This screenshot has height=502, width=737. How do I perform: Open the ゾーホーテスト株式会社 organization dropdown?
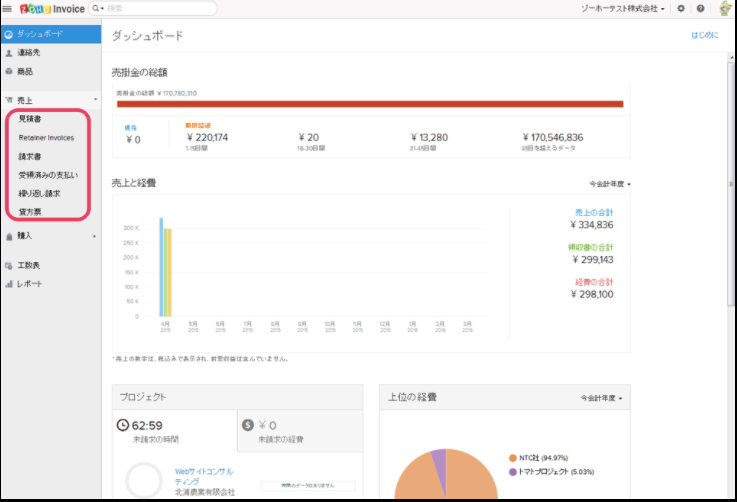click(x=623, y=8)
